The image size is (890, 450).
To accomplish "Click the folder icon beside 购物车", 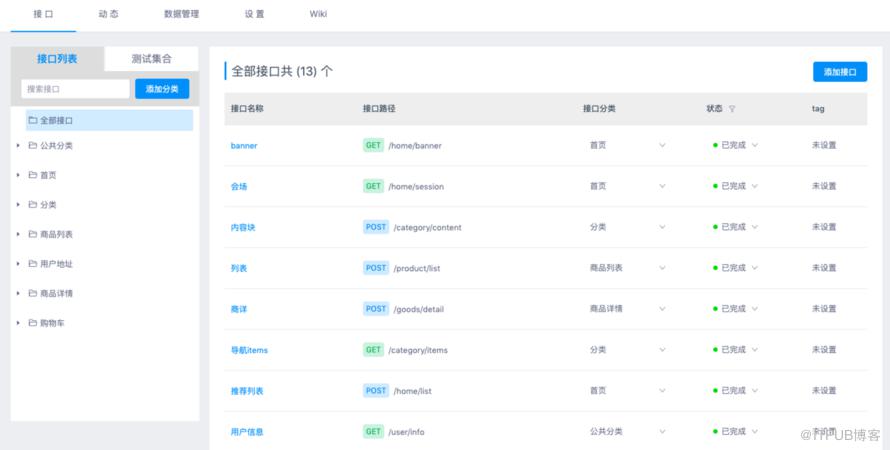I will pos(33,322).
